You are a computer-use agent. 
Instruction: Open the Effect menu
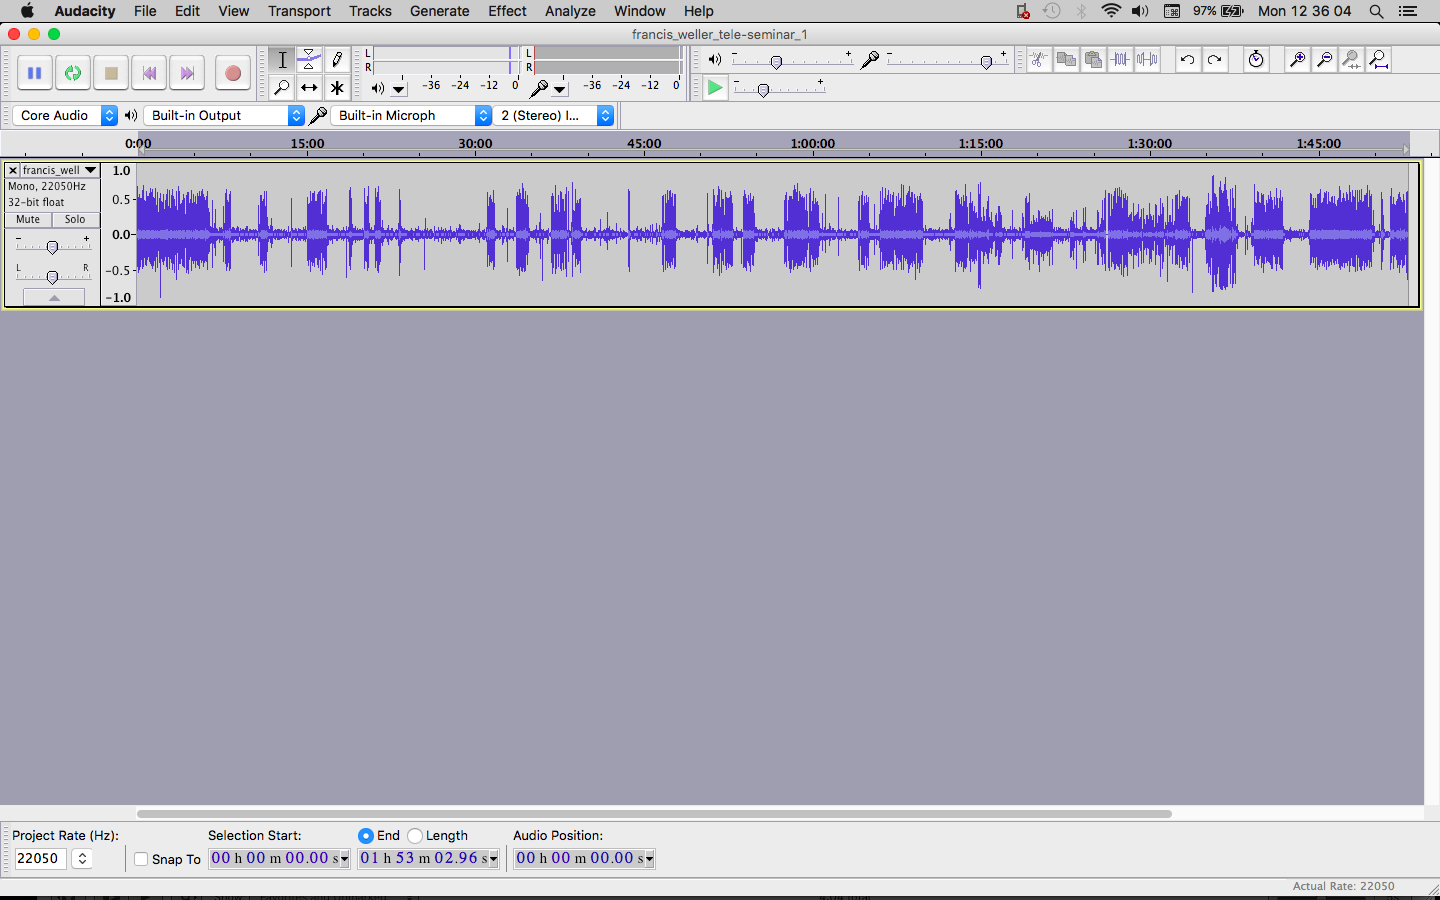click(507, 11)
